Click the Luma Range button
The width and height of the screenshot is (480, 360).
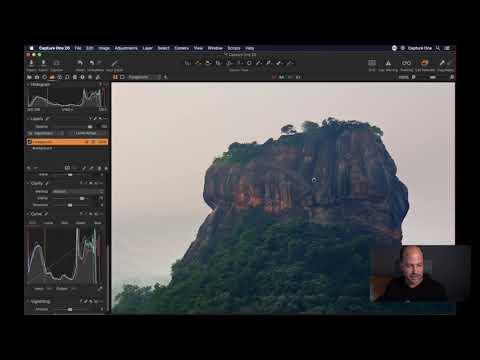pos(86,133)
